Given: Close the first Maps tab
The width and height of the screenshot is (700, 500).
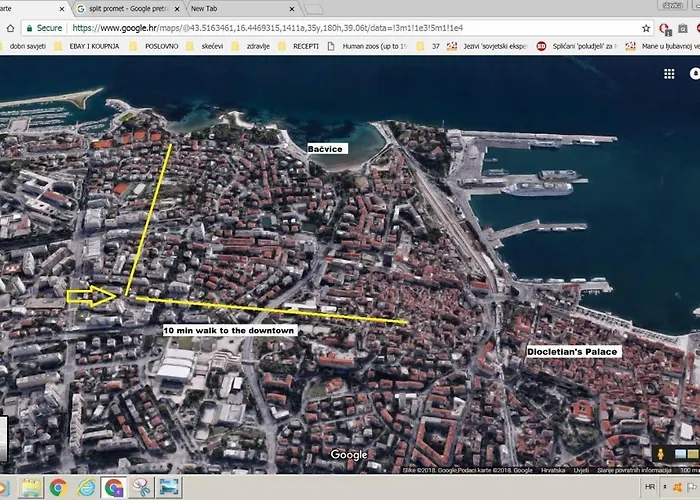Looking at the screenshot, I should 62,9.
